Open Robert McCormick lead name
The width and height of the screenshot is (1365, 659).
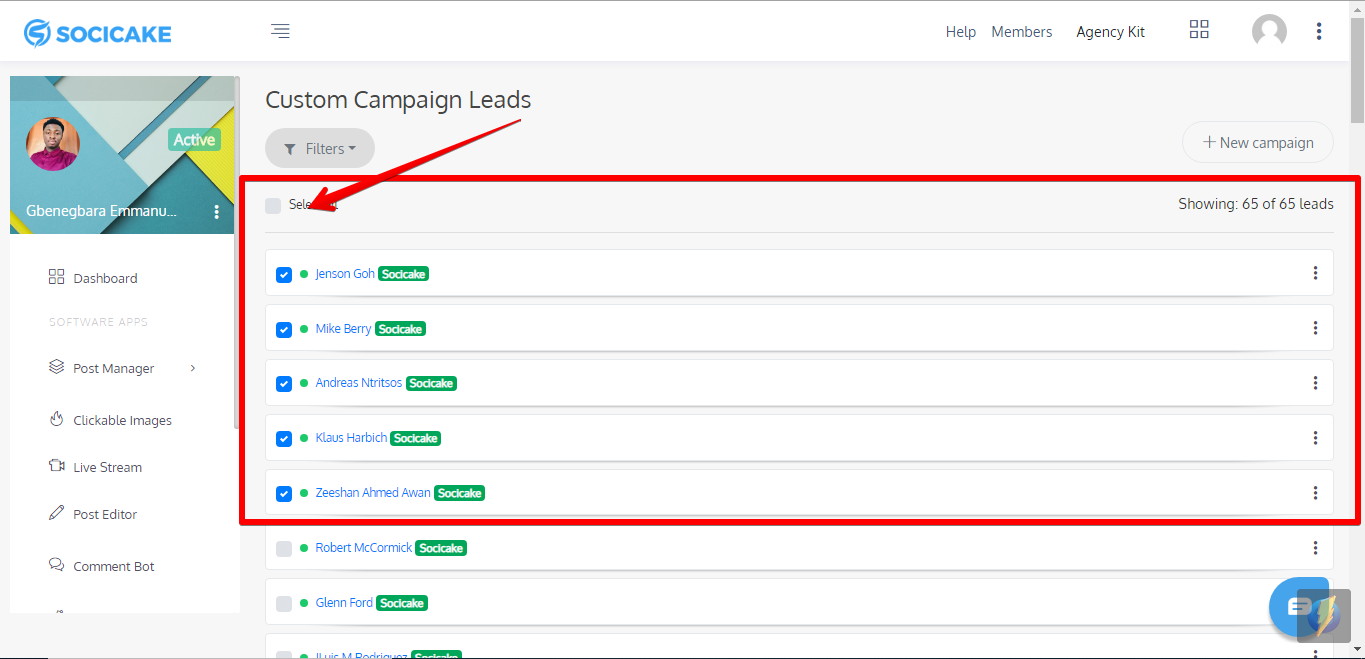(x=363, y=548)
